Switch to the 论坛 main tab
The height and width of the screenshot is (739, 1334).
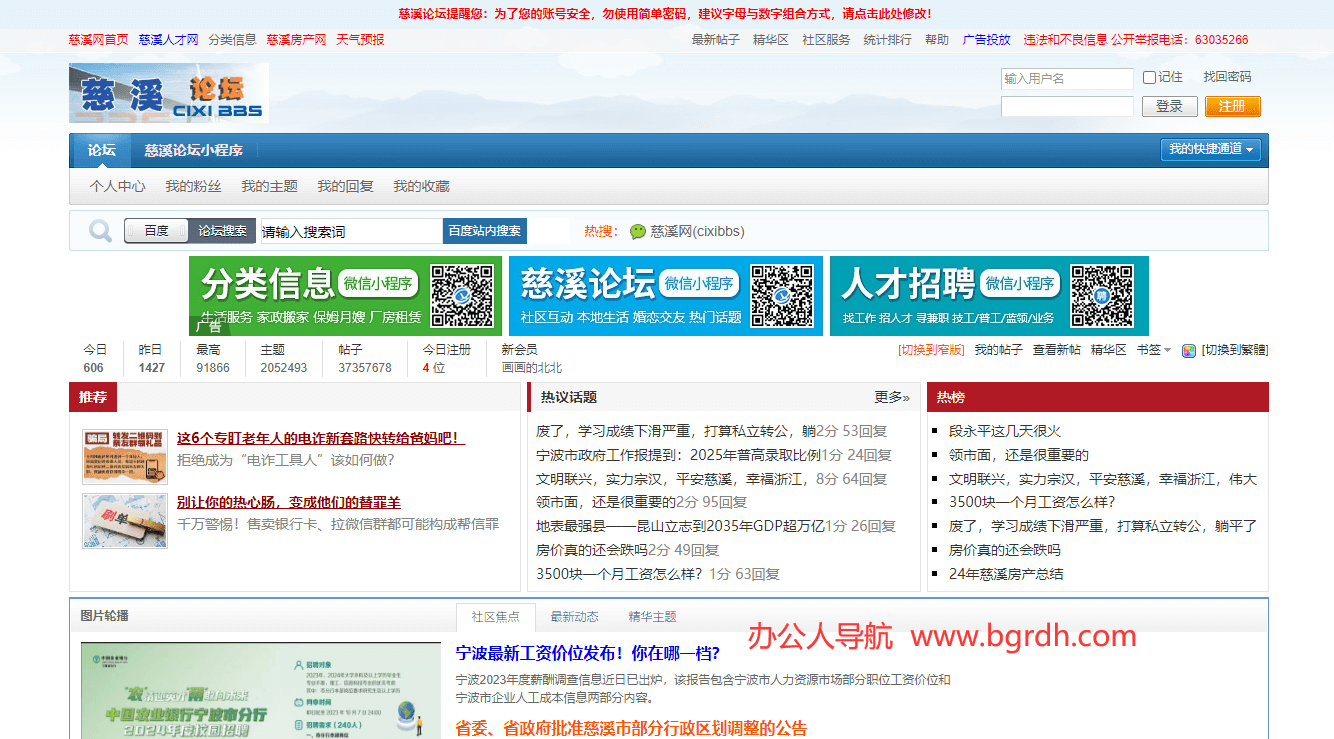(101, 151)
